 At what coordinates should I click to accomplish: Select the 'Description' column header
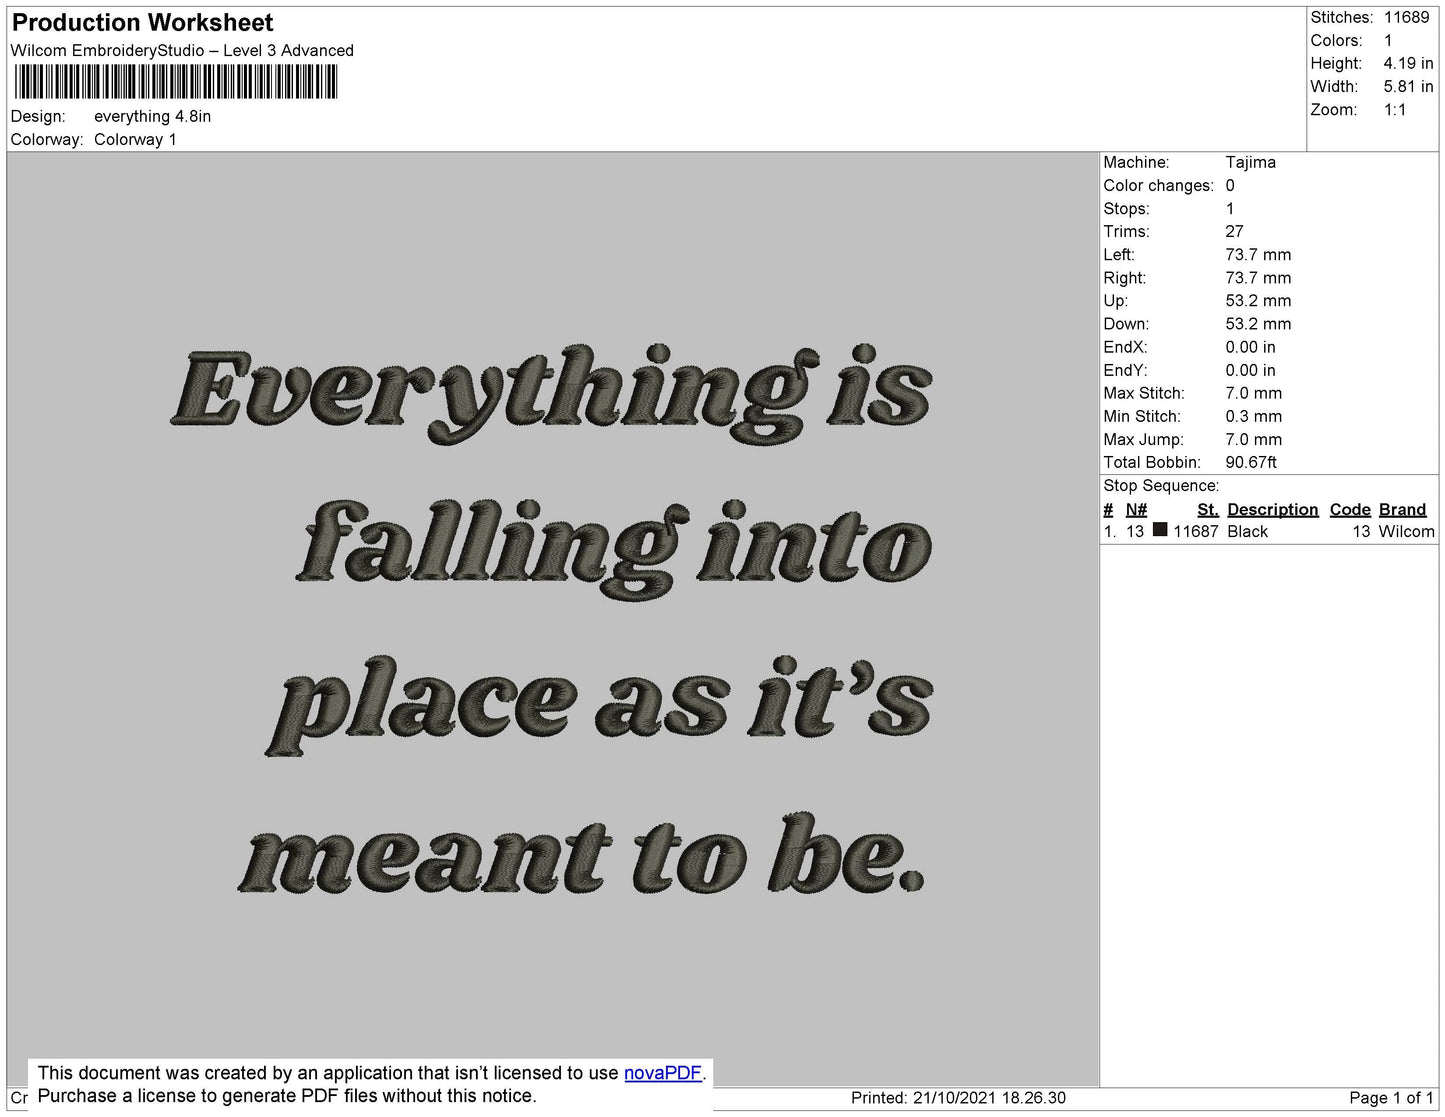click(x=1273, y=509)
